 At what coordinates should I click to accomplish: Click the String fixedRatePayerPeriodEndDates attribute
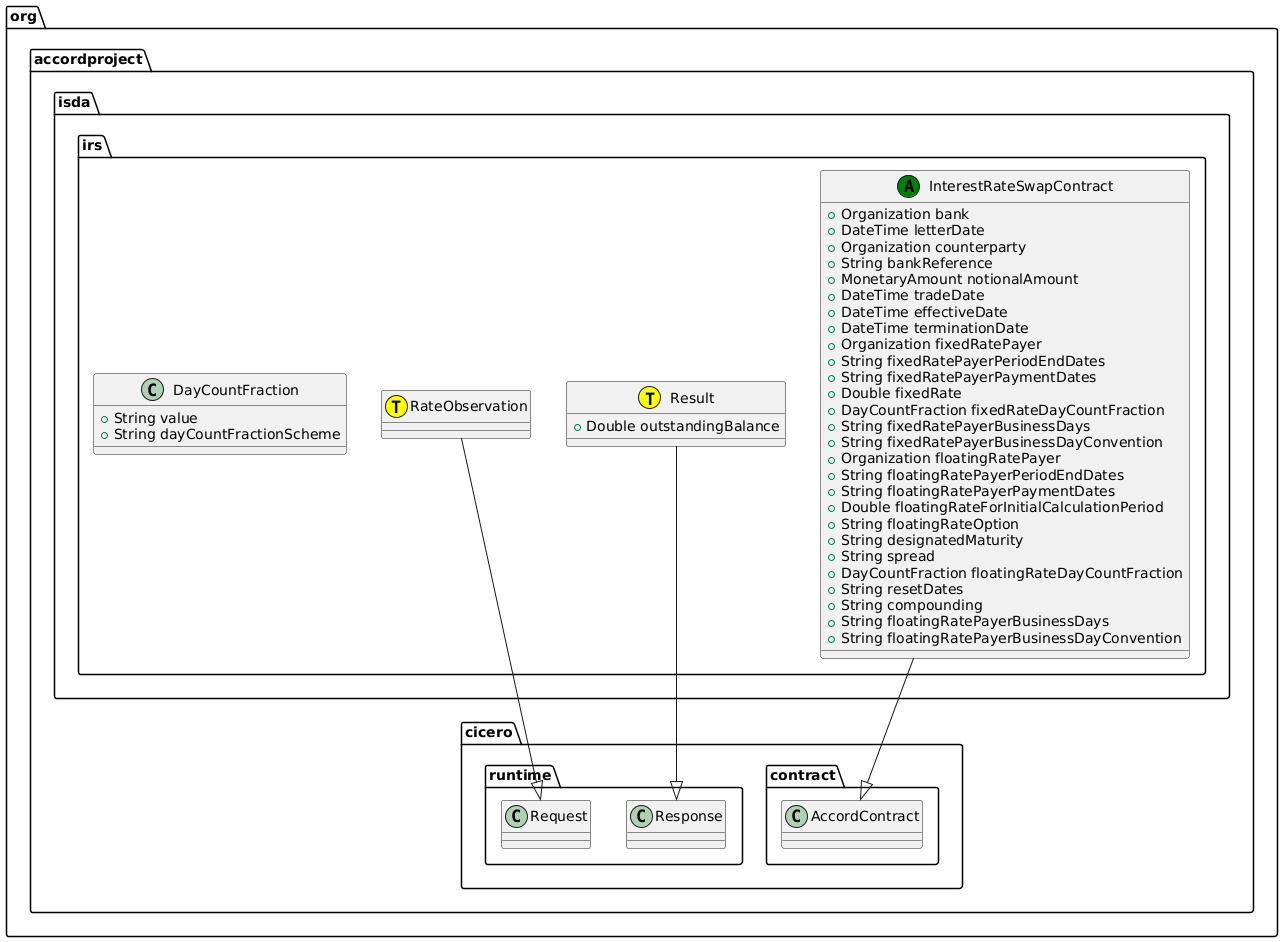973,361
